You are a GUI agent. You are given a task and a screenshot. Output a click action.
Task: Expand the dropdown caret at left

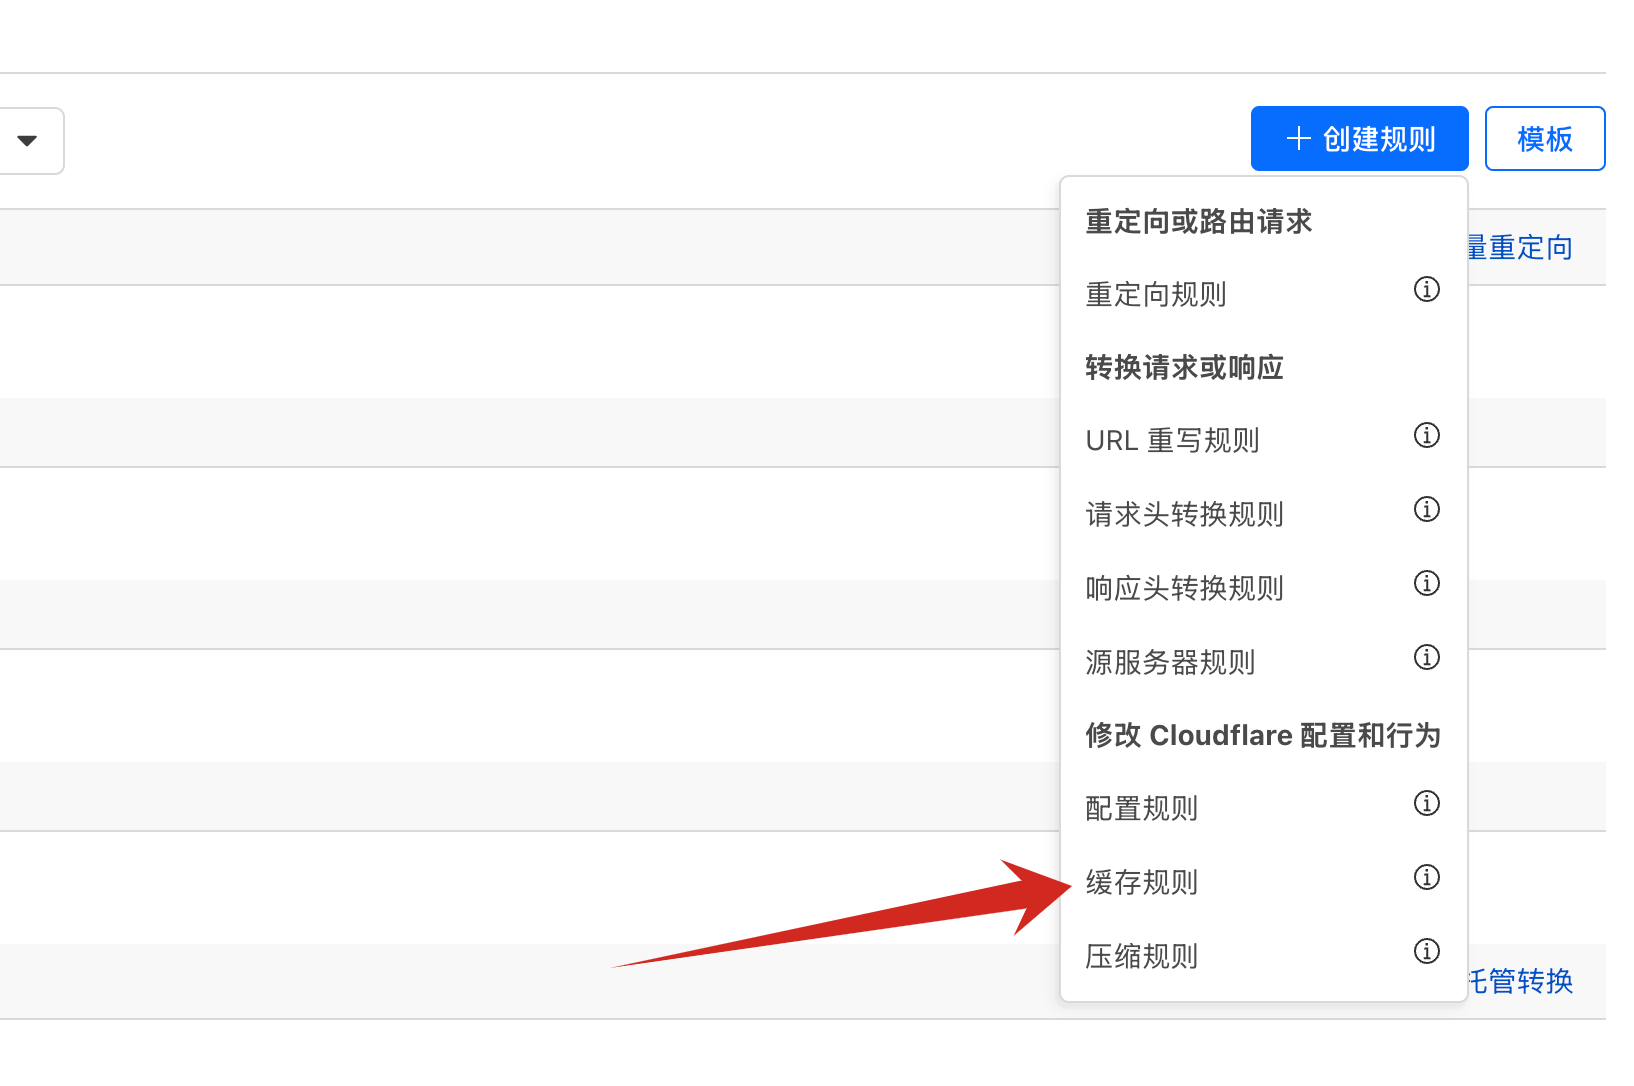(x=28, y=141)
